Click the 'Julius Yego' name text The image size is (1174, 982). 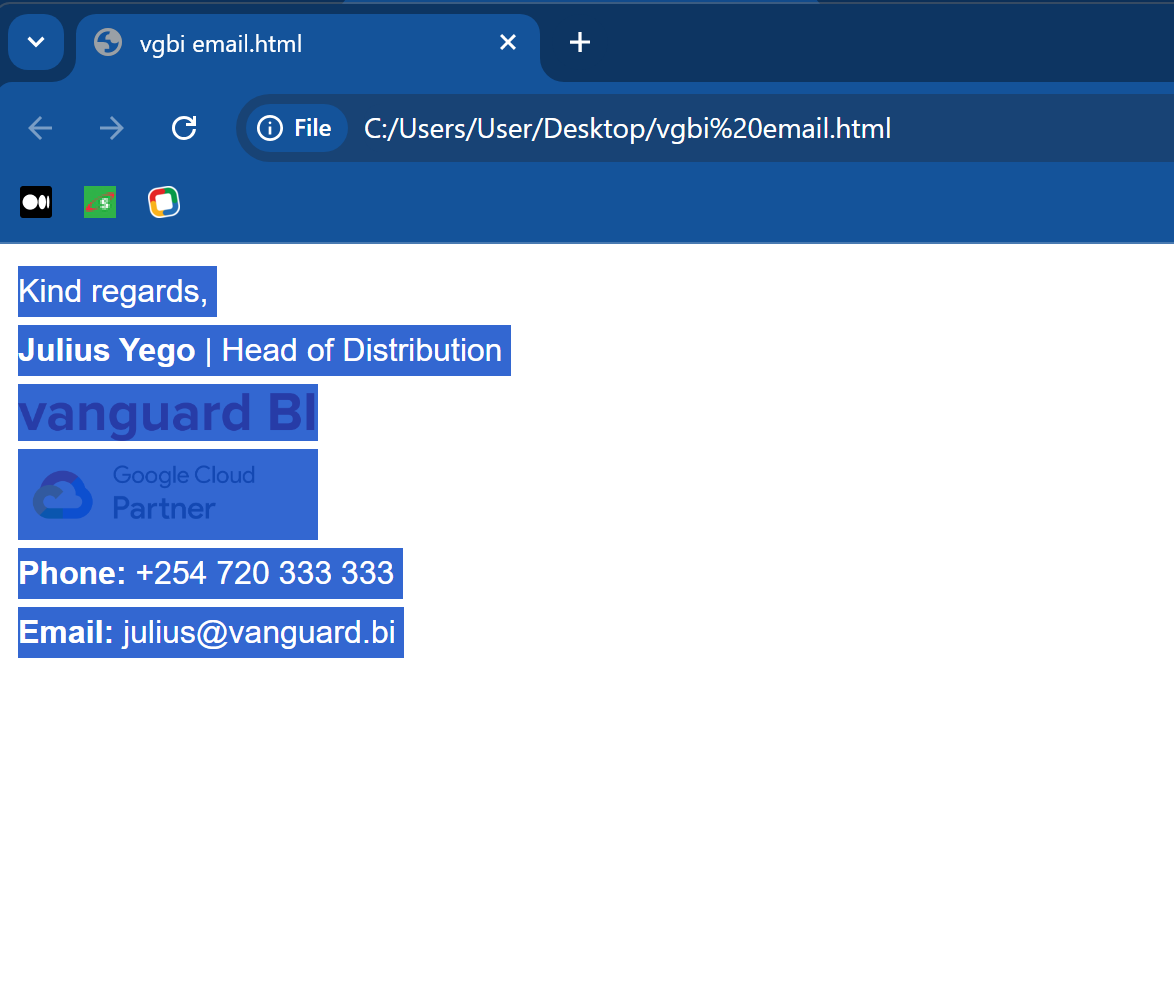coord(107,350)
